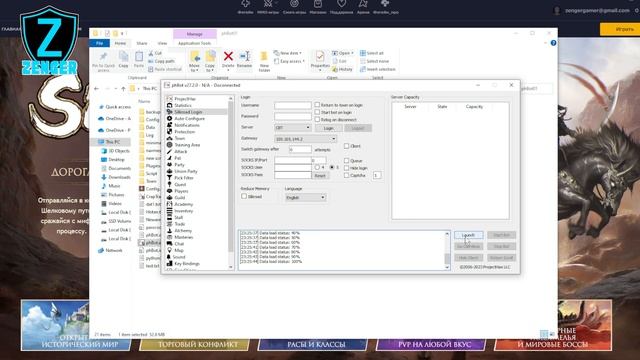
Task: Select SOCKS version 5 radio button
Action: click(332, 167)
